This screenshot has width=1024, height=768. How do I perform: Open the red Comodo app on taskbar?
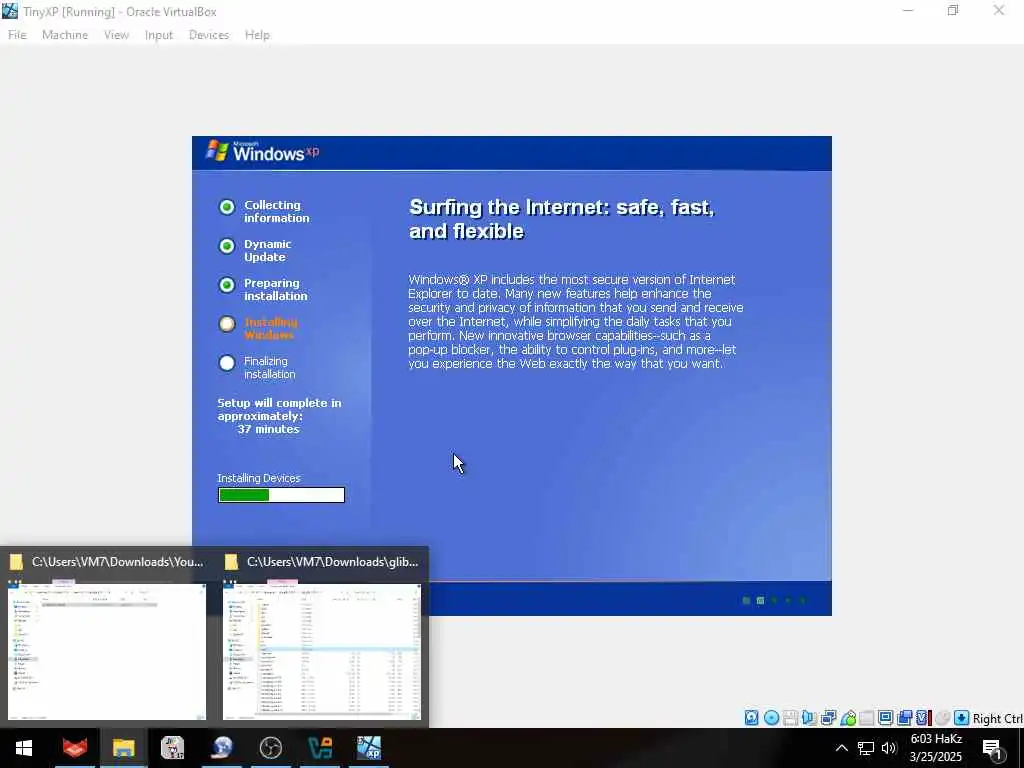click(74, 748)
